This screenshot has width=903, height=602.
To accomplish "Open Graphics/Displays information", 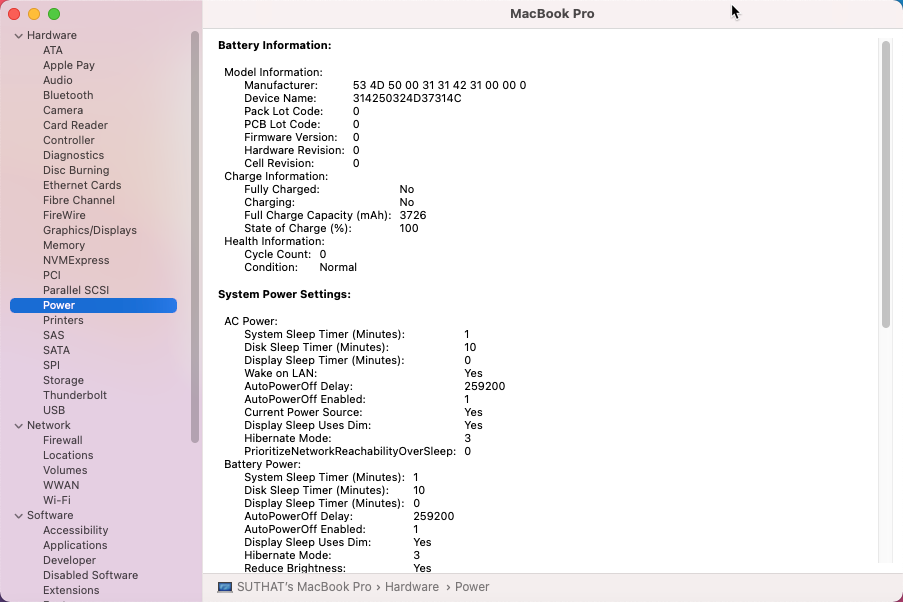I will [90, 230].
